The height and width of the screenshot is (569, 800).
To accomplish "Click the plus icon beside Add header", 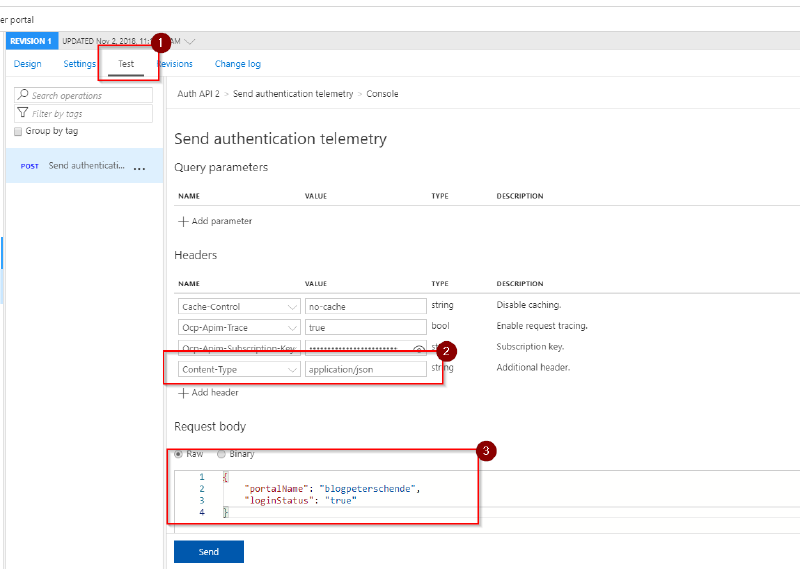I will 183,393.
